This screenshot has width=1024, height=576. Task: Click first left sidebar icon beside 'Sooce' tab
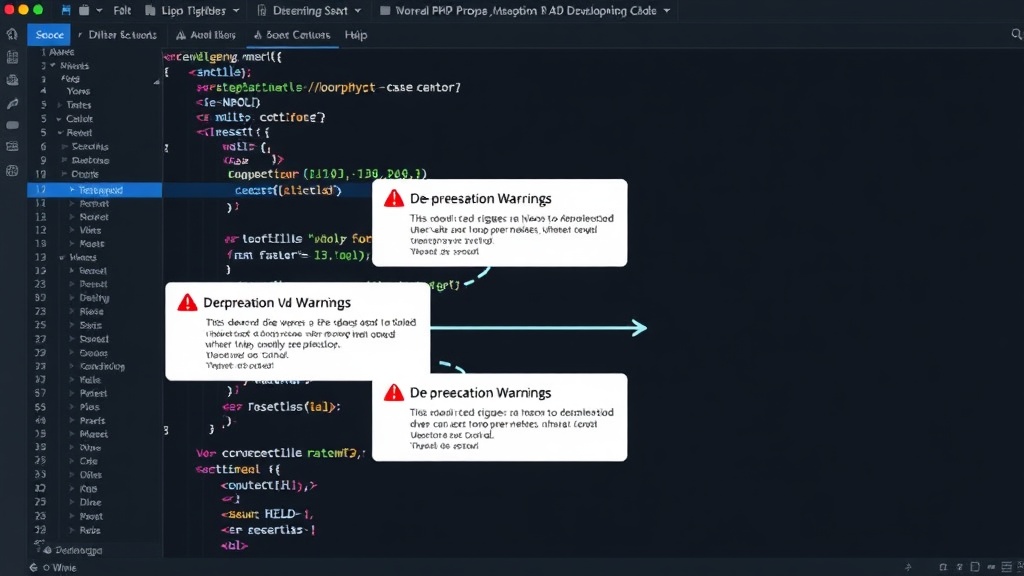pos(12,34)
